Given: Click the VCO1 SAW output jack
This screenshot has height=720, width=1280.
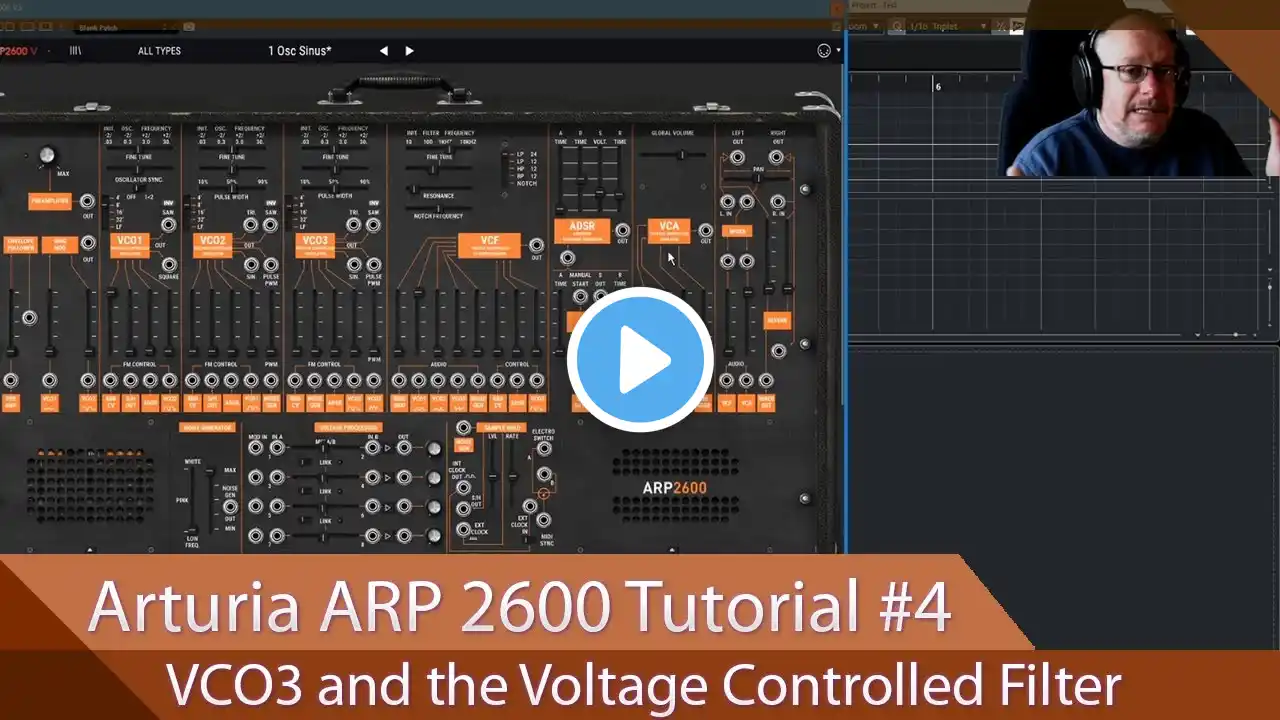Looking at the screenshot, I should coord(169,226).
